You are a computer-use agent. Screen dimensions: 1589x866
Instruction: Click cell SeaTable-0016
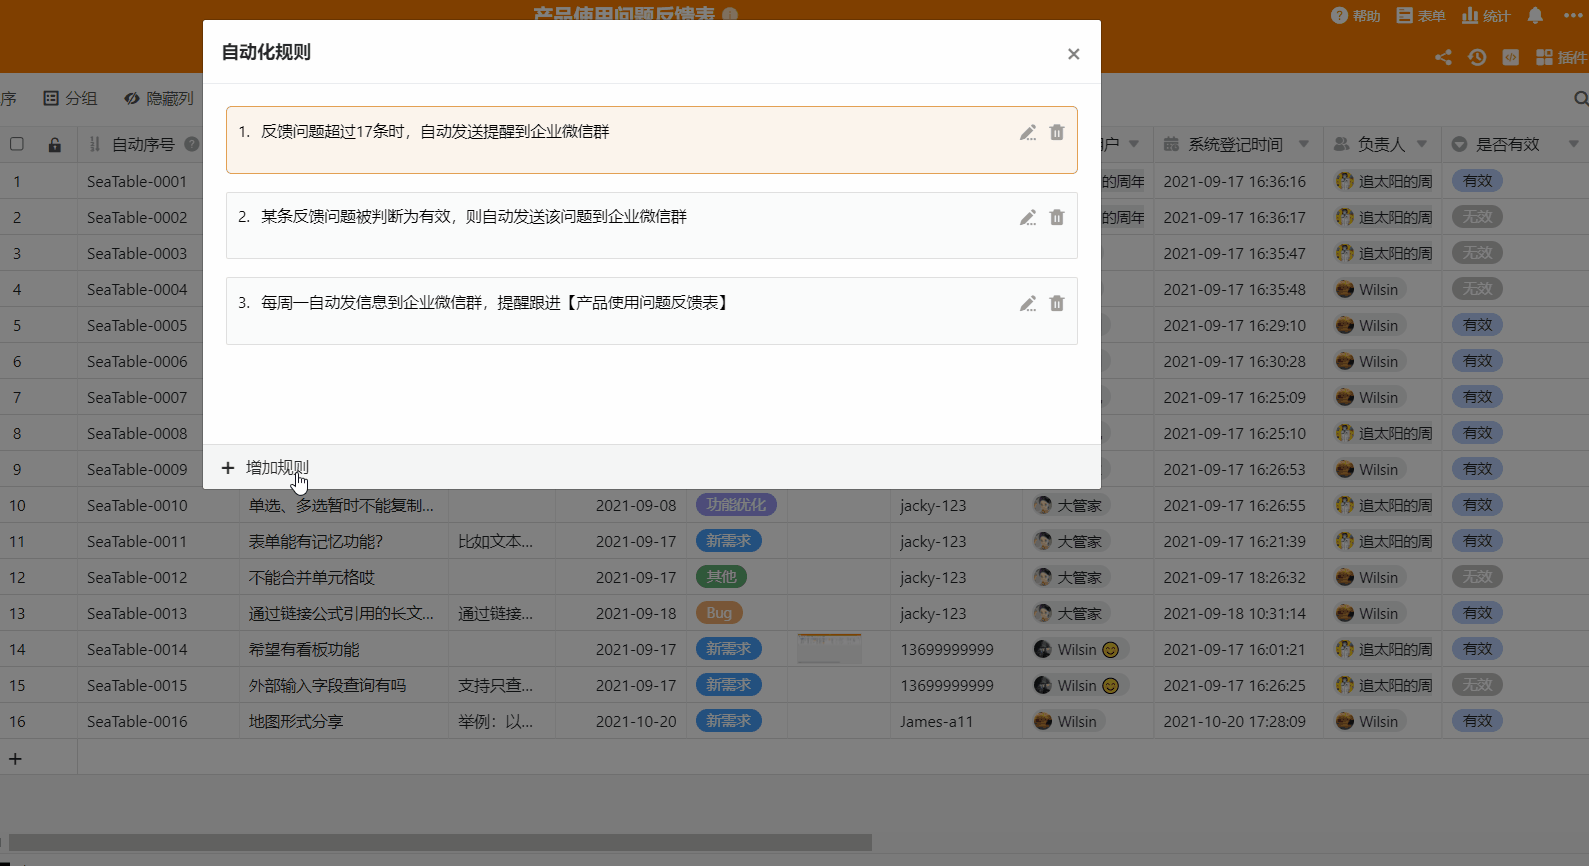tap(158, 721)
